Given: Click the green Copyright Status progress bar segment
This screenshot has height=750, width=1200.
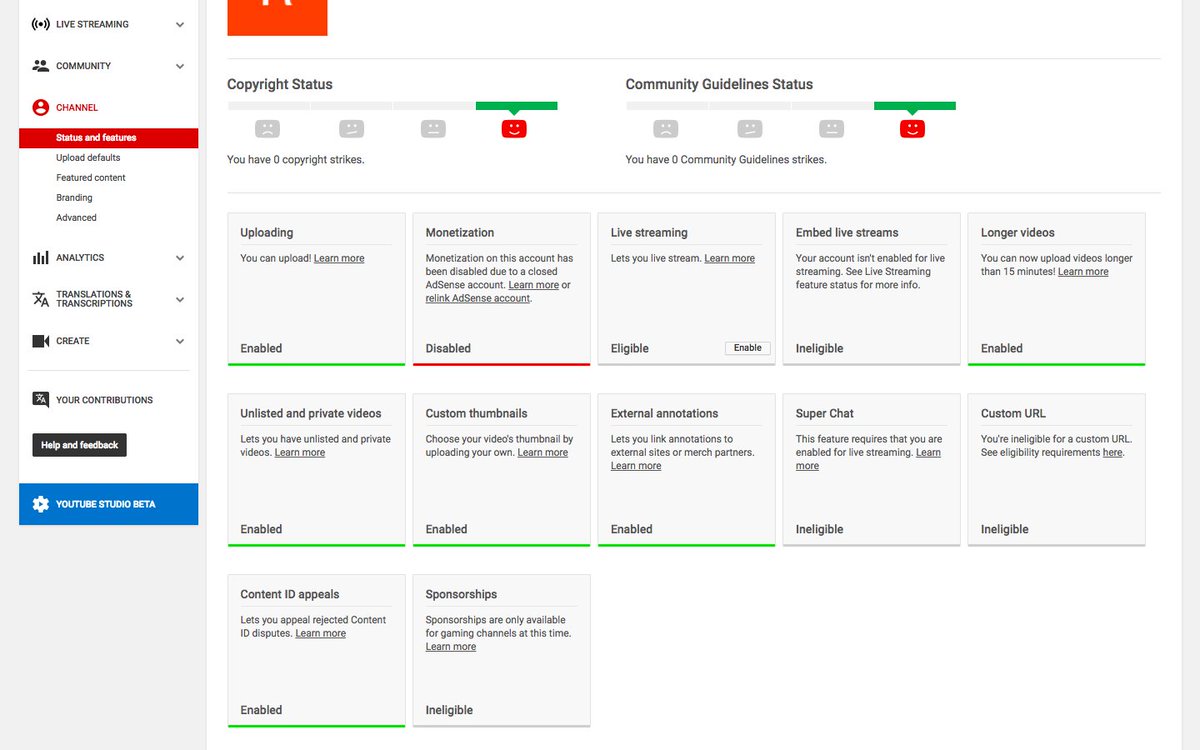Looking at the screenshot, I should pyautogui.click(x=516, y=105).
